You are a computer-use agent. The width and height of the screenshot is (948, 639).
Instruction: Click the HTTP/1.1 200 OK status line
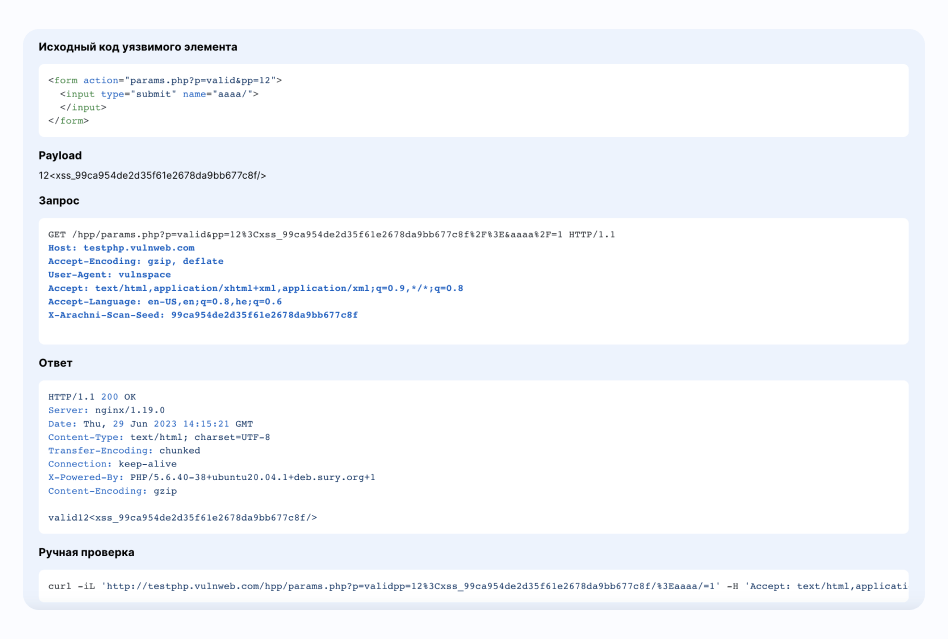92,396
